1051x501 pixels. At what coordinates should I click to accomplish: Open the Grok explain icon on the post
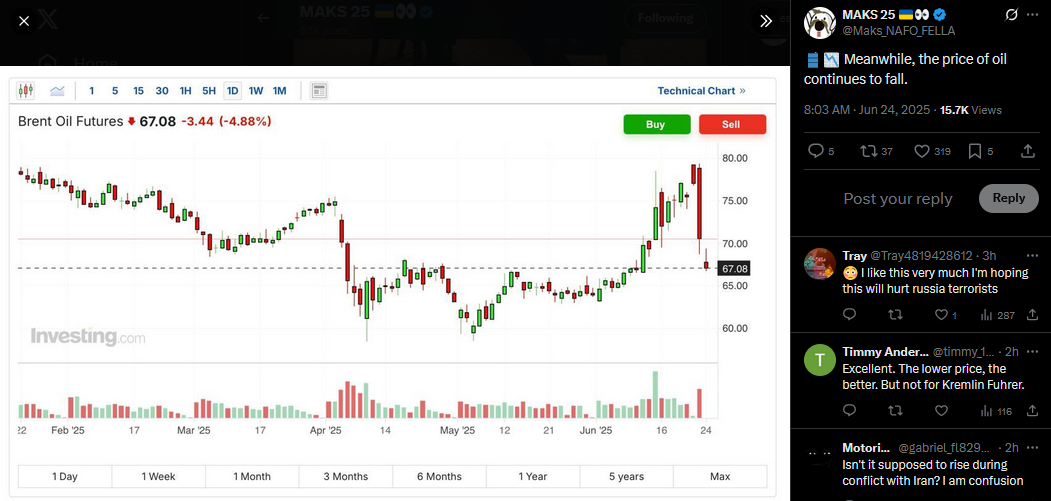click(1011, 15)
